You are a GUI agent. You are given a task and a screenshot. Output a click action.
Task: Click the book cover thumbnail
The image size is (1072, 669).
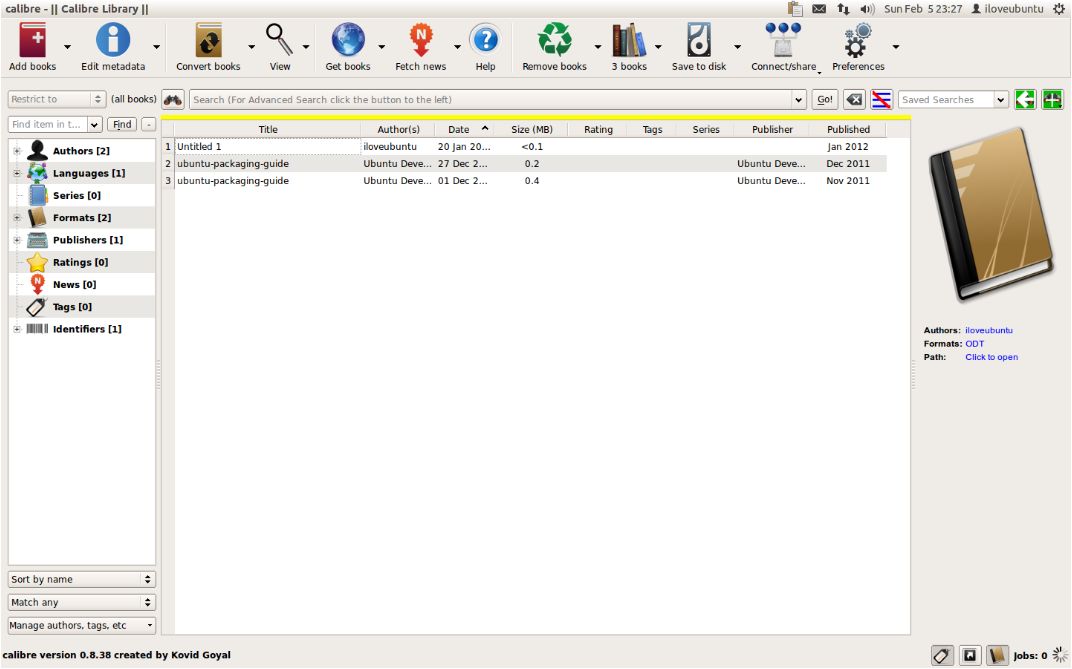coord(991,215)
